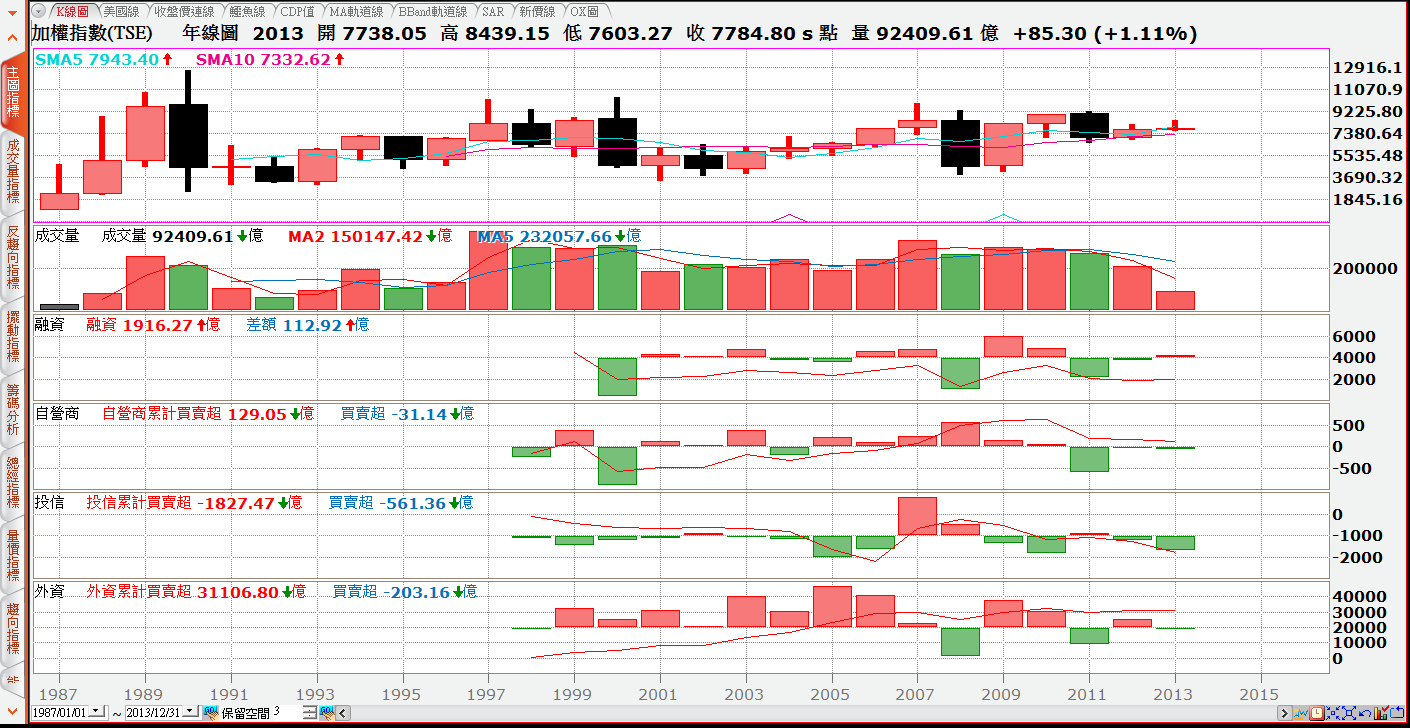Open 籌碼分析 sidebar tab
The height and width of the screenshot is (728, 1410).
click(x=13, y=409)
